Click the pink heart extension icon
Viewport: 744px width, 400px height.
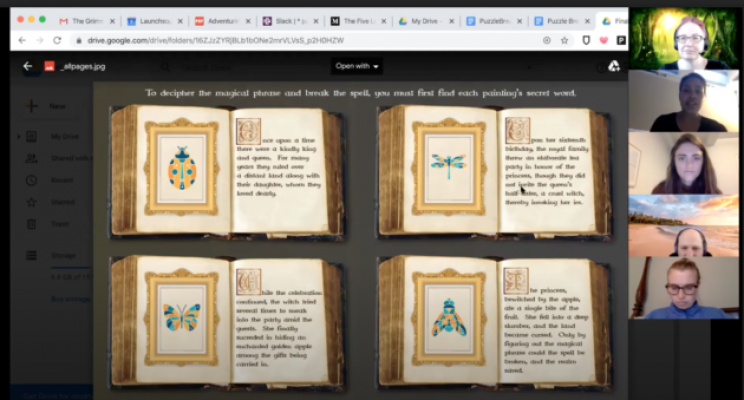click(603, 40)
